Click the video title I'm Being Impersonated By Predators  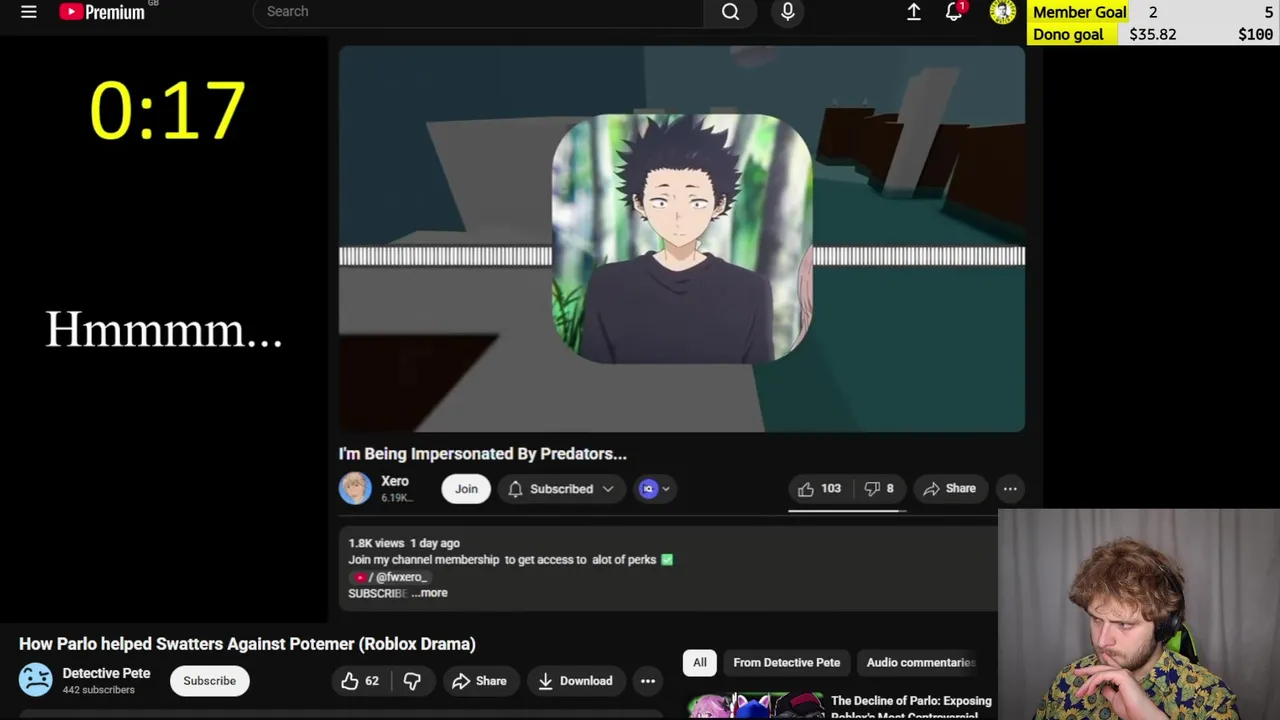pos(483,454)
